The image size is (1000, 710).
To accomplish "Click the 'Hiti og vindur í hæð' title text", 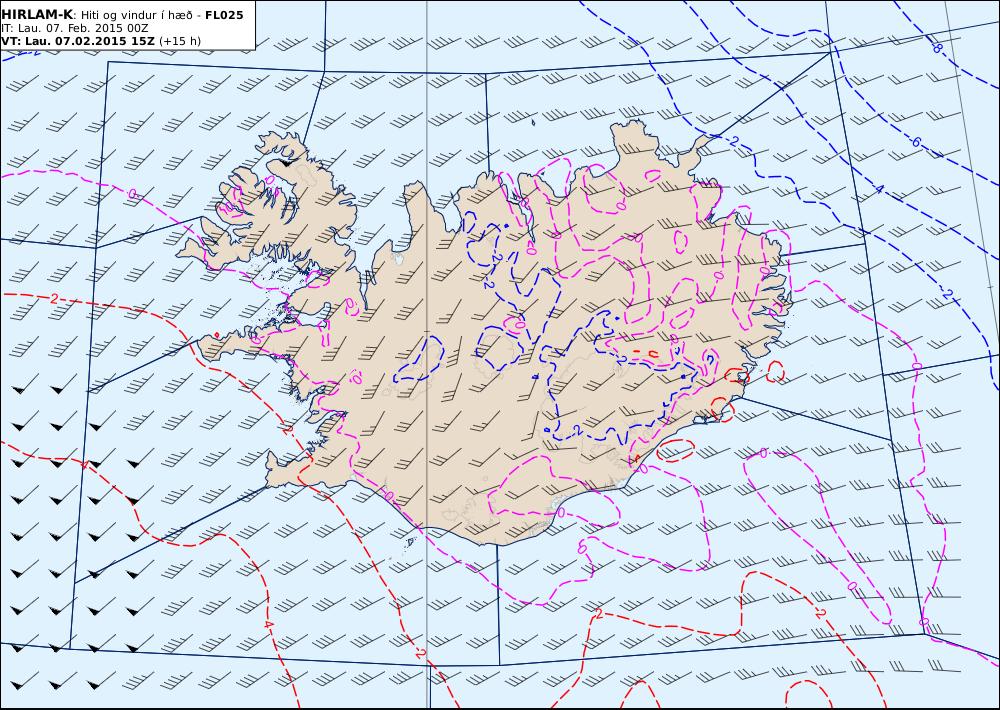I will (136, 15).
